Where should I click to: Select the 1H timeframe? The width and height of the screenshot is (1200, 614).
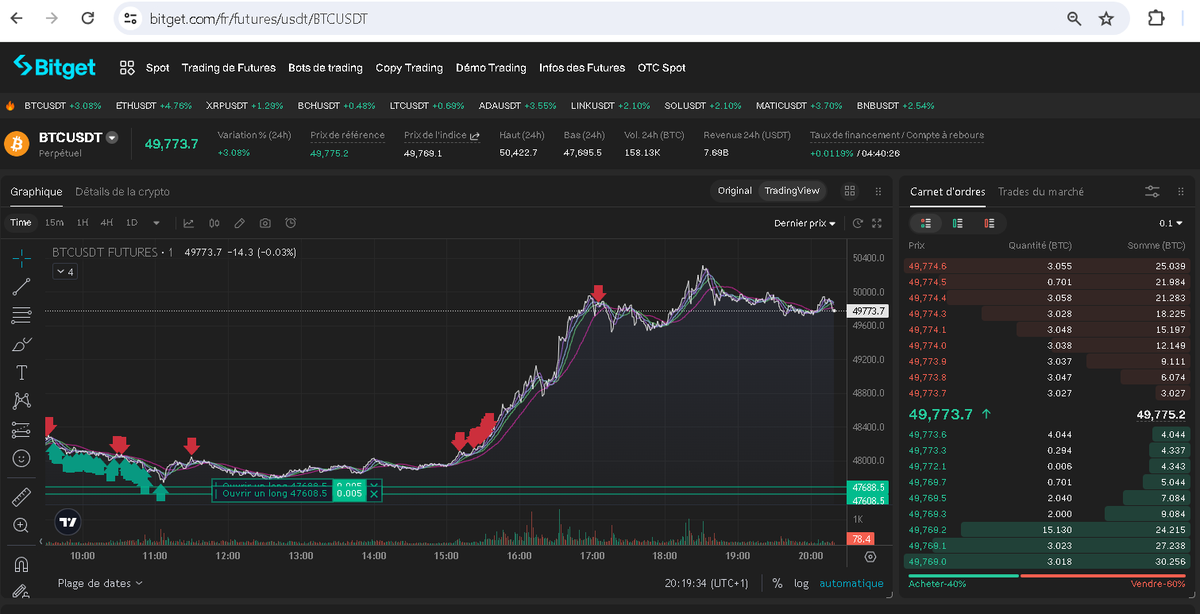[x=82, y=223]
